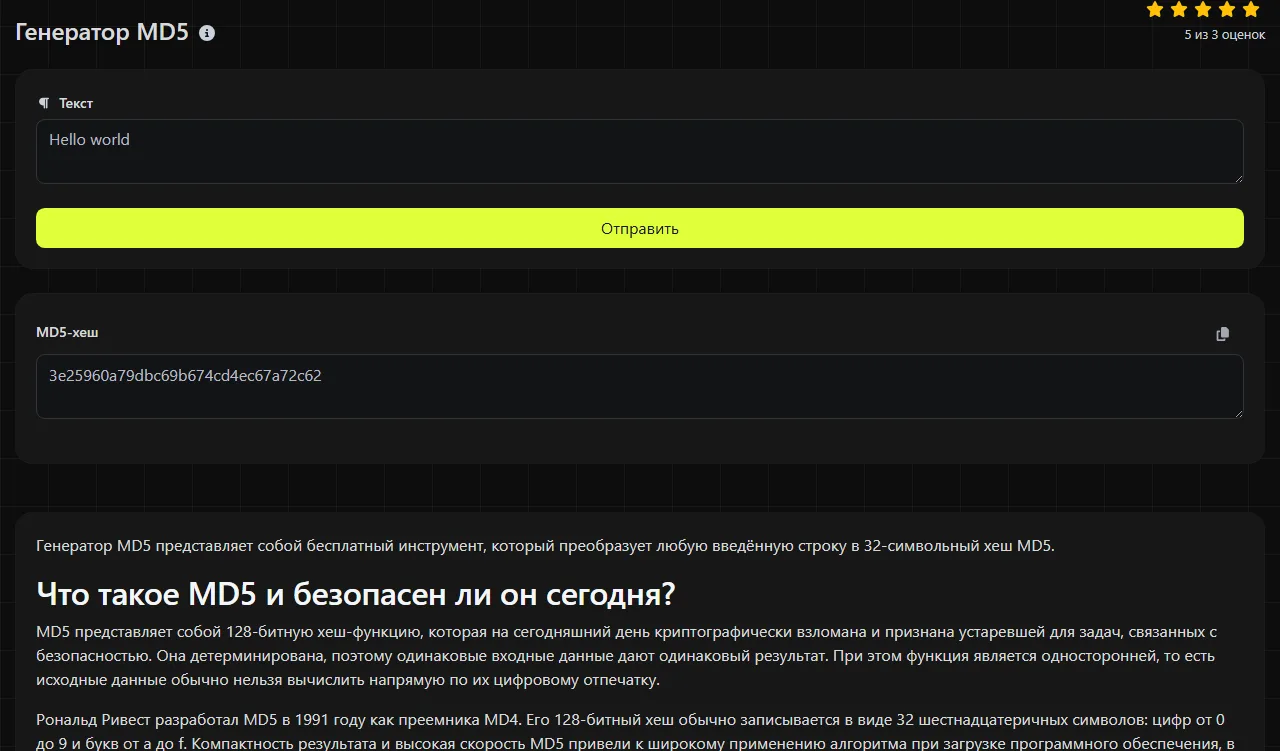Click the paragraph icon next to Текст
Image resolution: width=1280 pixels, height=751 pixels.
[43, 103]
